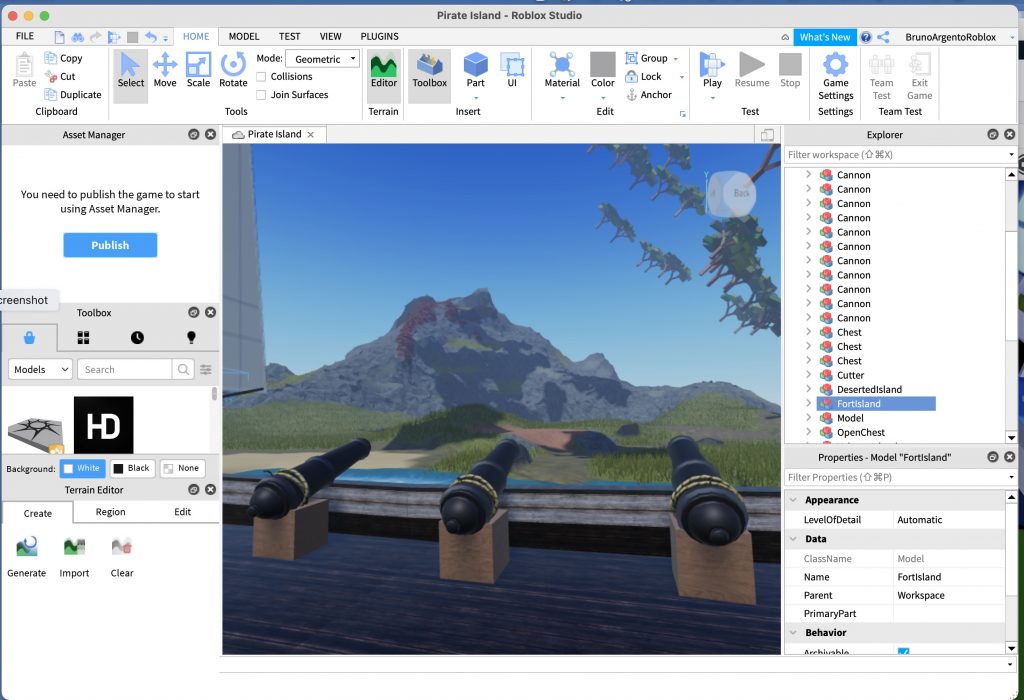Click the share icon near What's New
The image size is (1024, 700).
click(883, 37)
